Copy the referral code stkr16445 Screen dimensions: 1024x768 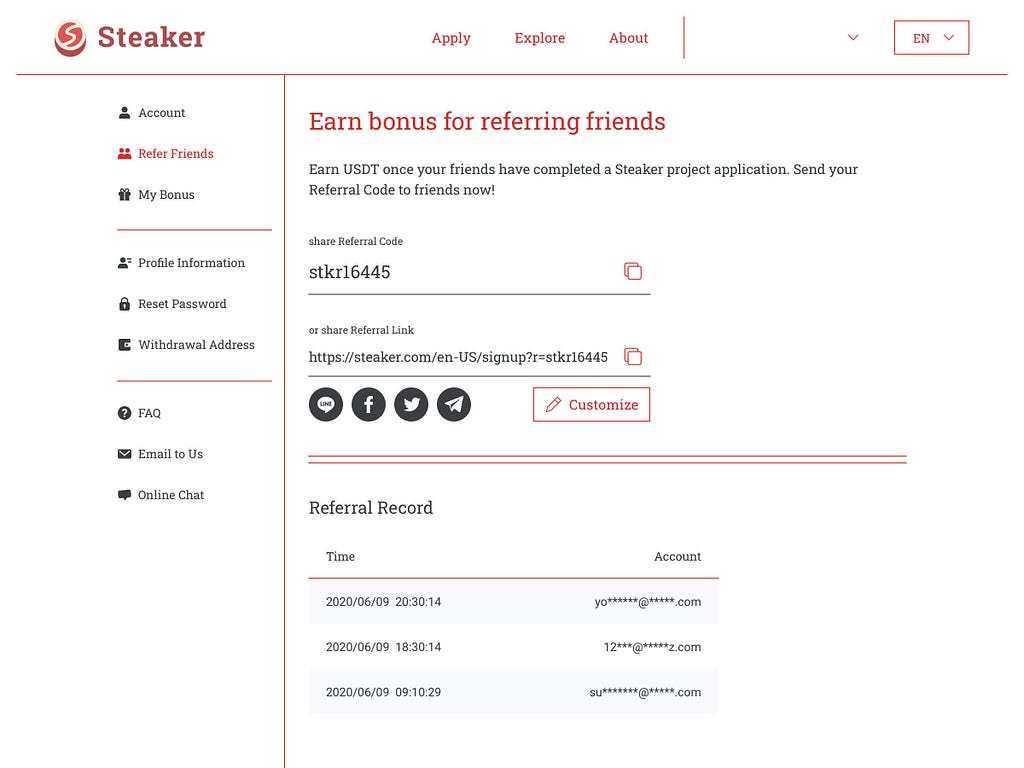click(633, 271)
